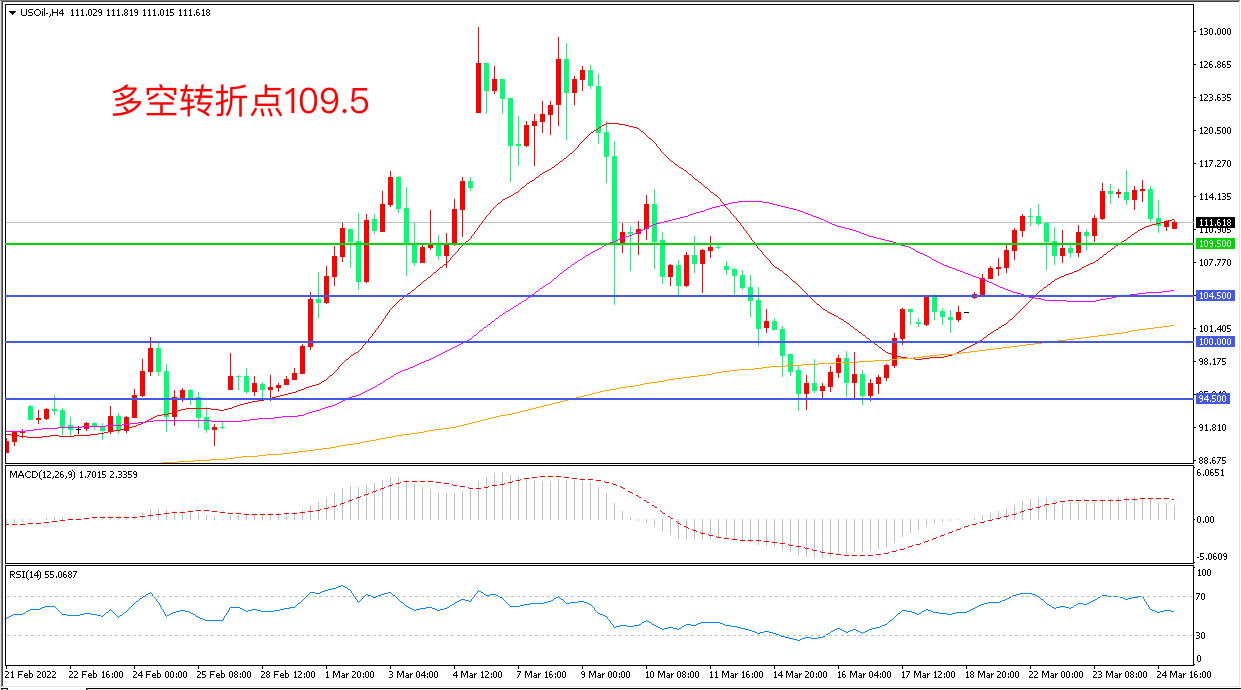1241x690 pixels.
Task: Click the black 111.618 current price tag
Action: pos(1214,222)
